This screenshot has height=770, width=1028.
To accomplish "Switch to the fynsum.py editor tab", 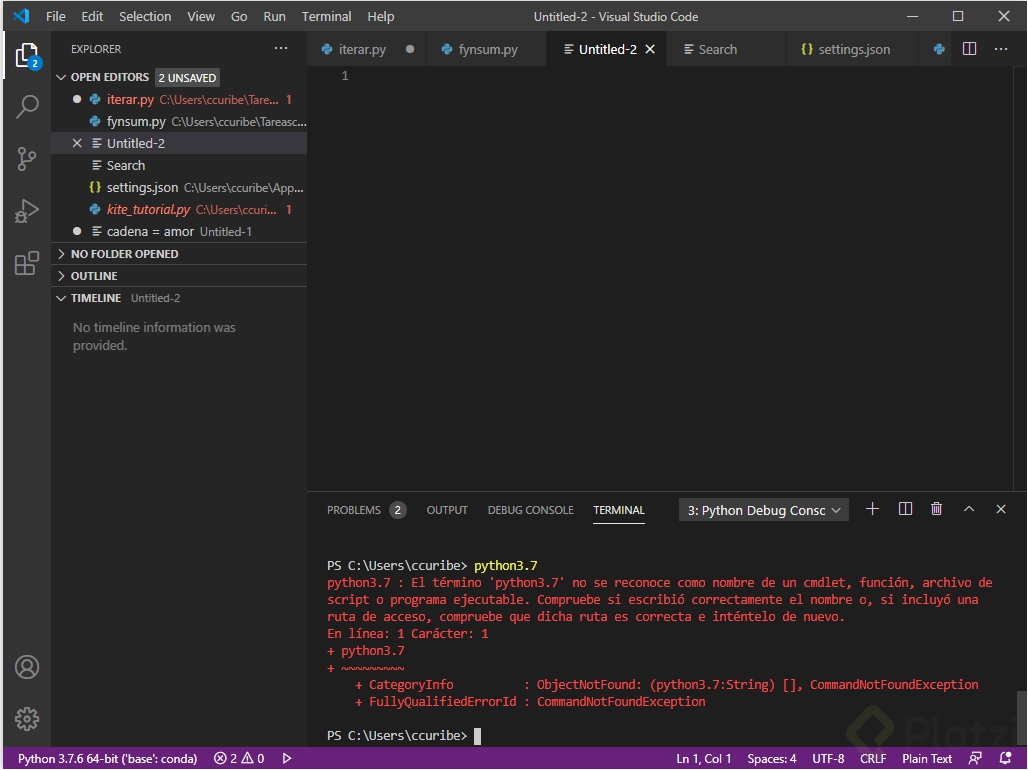I will pyautogui.click(x=488, y=49).
